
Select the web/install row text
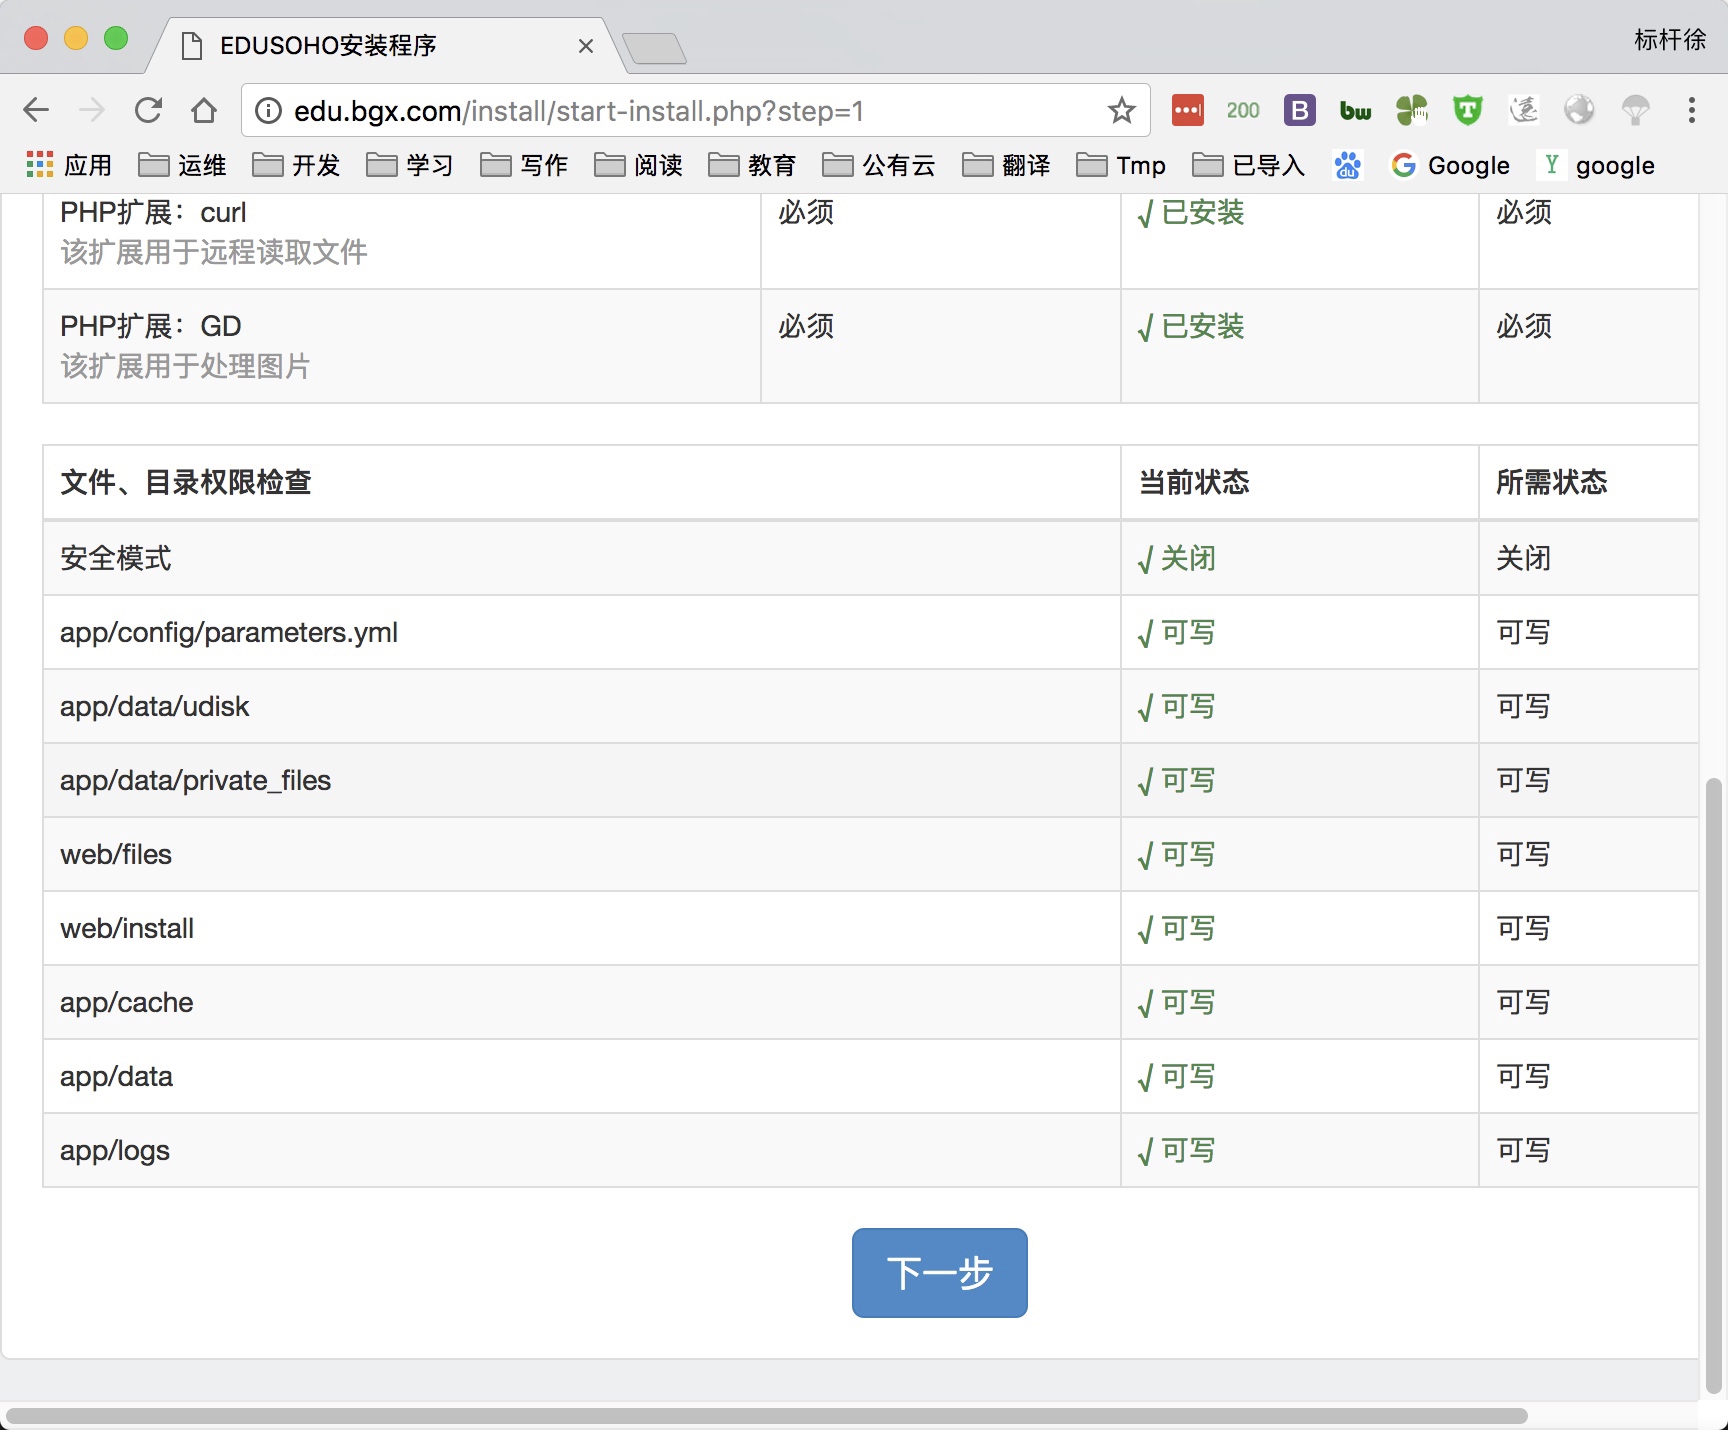pyautogui.click(x=127, y=929)
